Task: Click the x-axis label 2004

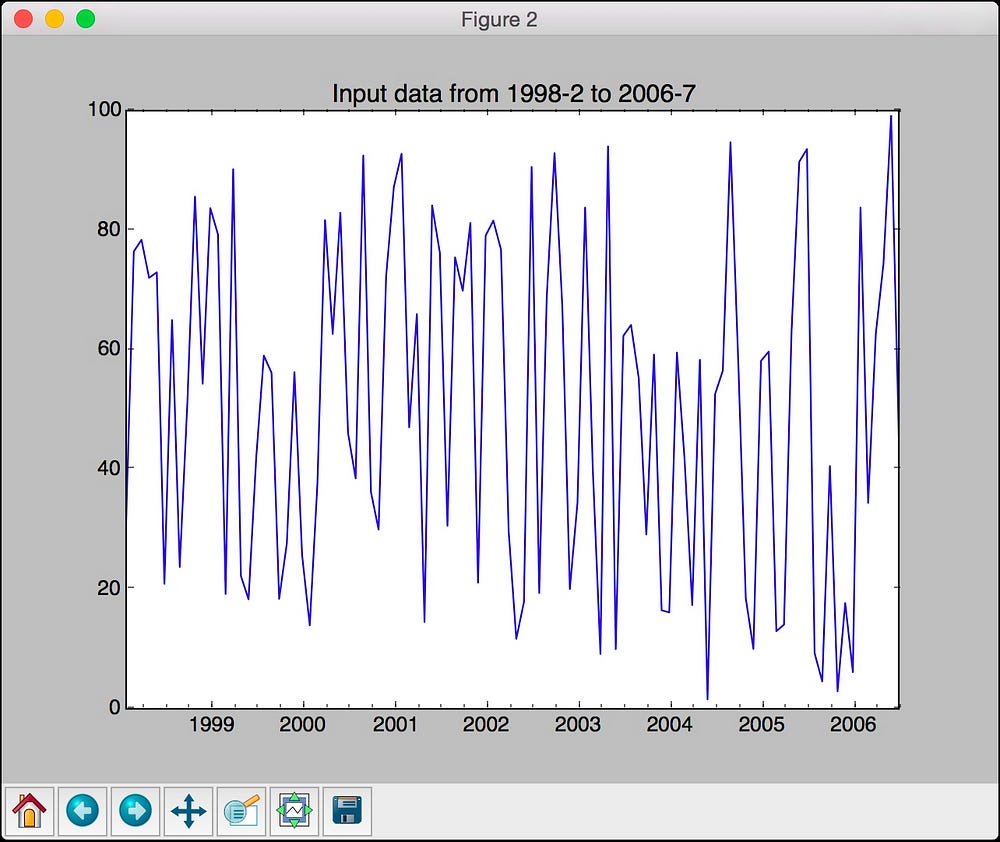Action: 670,725
